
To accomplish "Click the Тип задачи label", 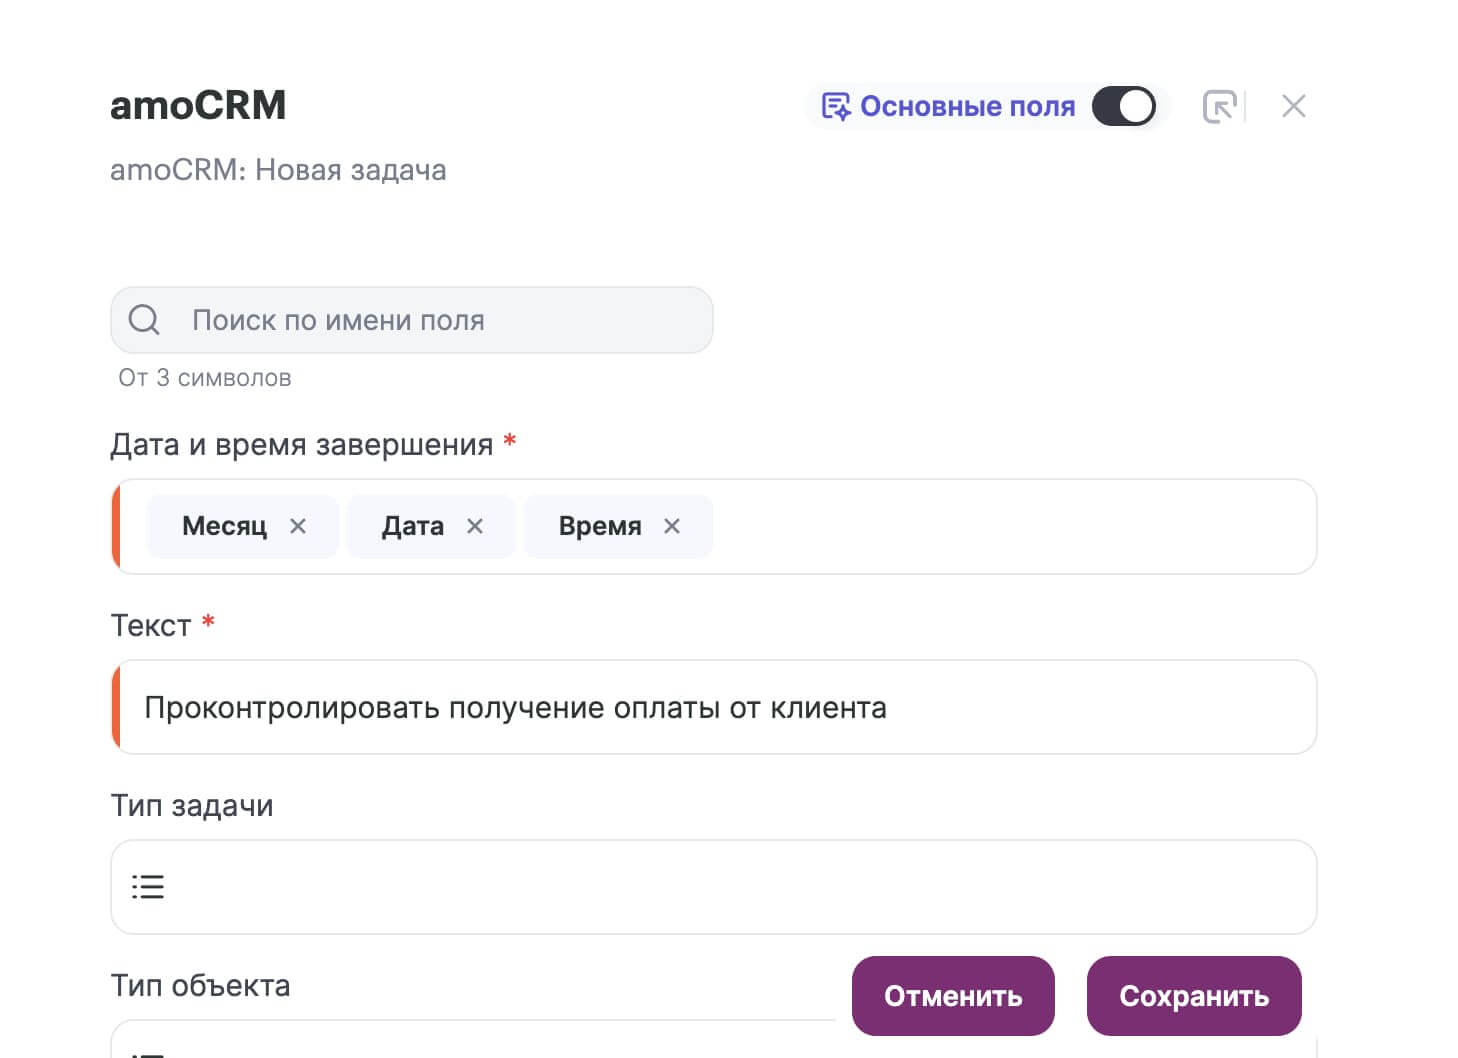I will point(192,806).
